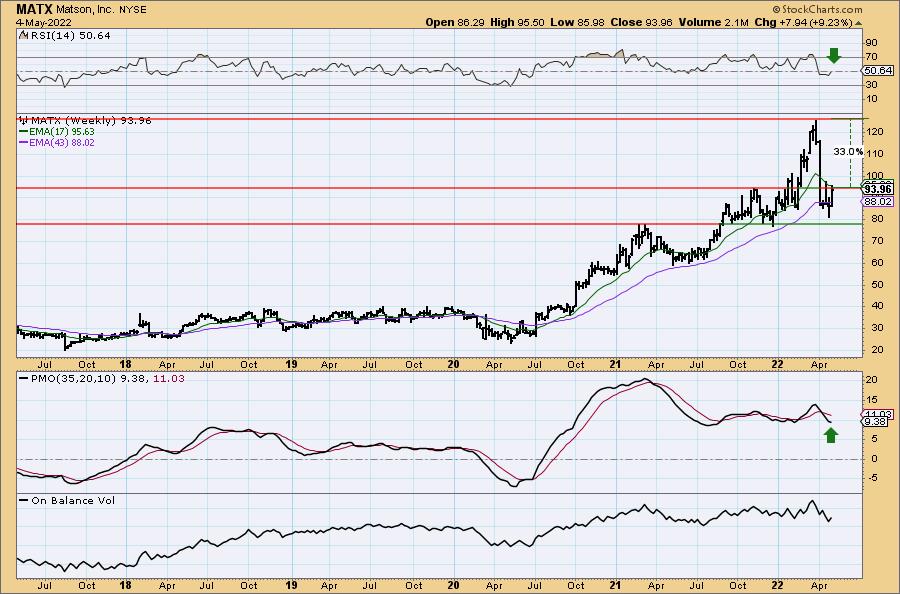The image size is (900, 594).
Task: Click year label 22 under the price panel
Action: [778, 364]
